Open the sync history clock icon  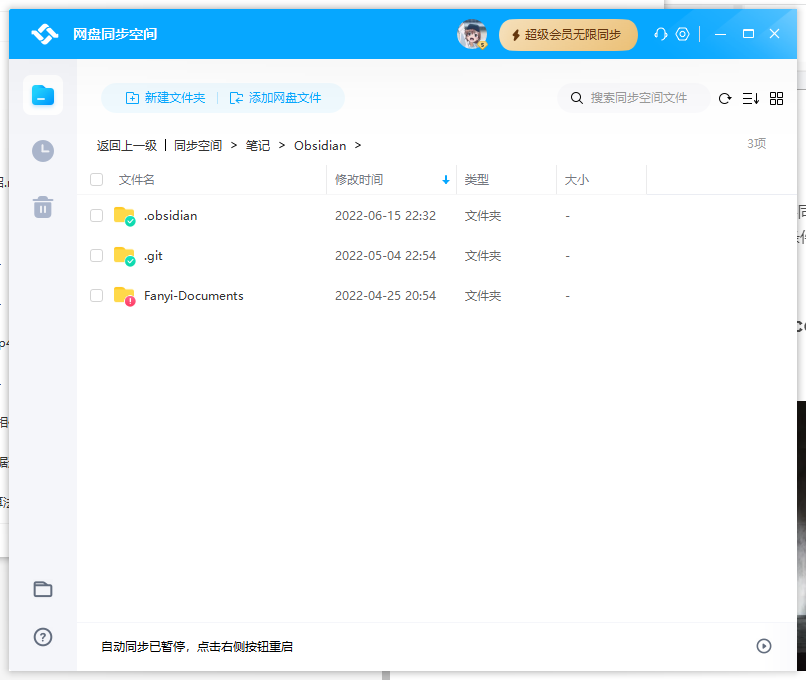(x=43, y=151)
